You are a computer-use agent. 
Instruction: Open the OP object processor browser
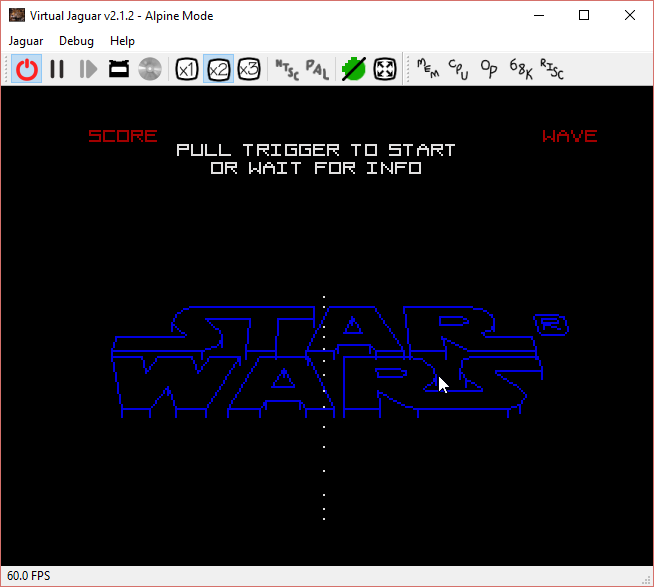tap(489, 69)
